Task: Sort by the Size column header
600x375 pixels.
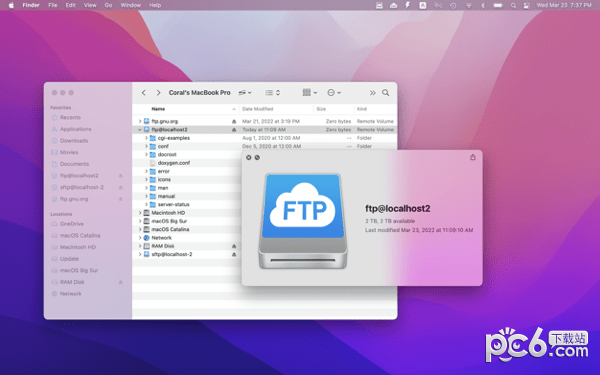Action: point(321,109)
